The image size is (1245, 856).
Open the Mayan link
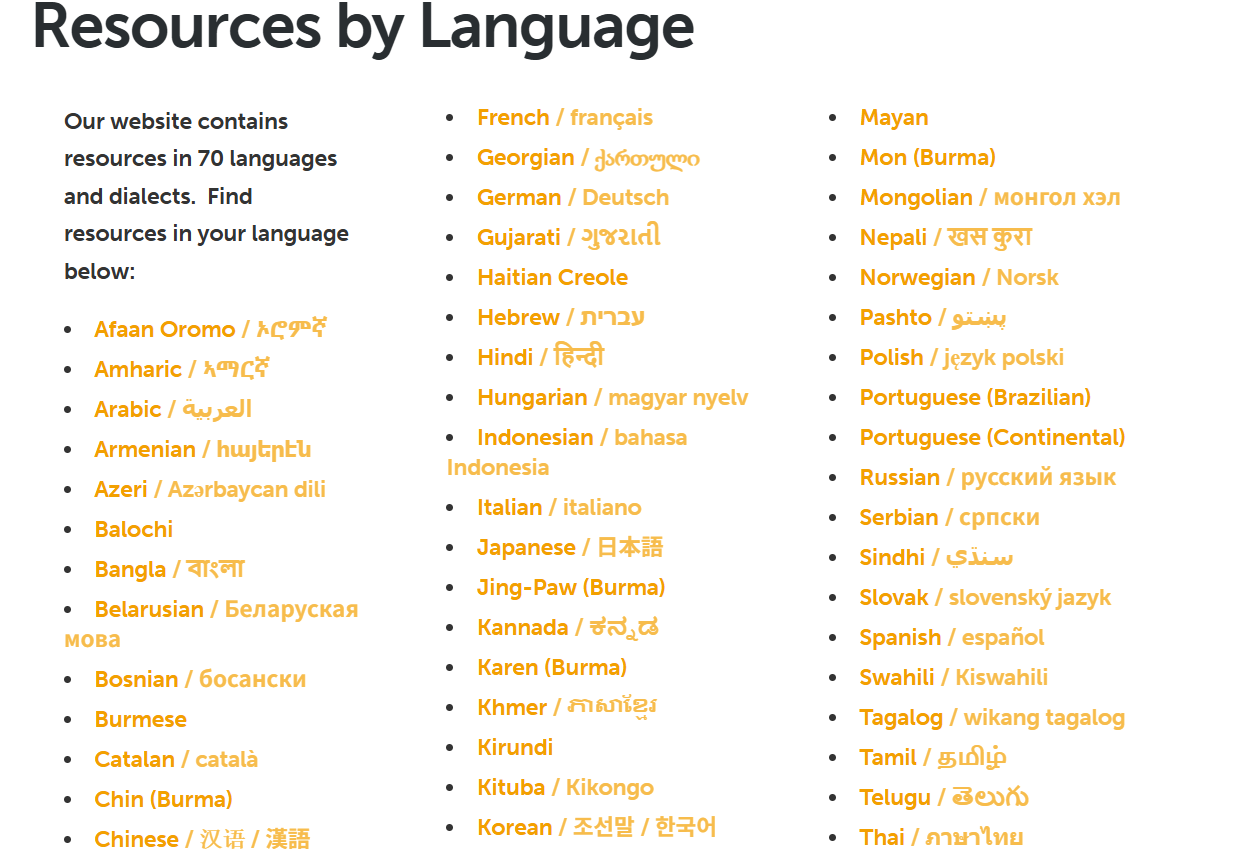pos(894,117)
